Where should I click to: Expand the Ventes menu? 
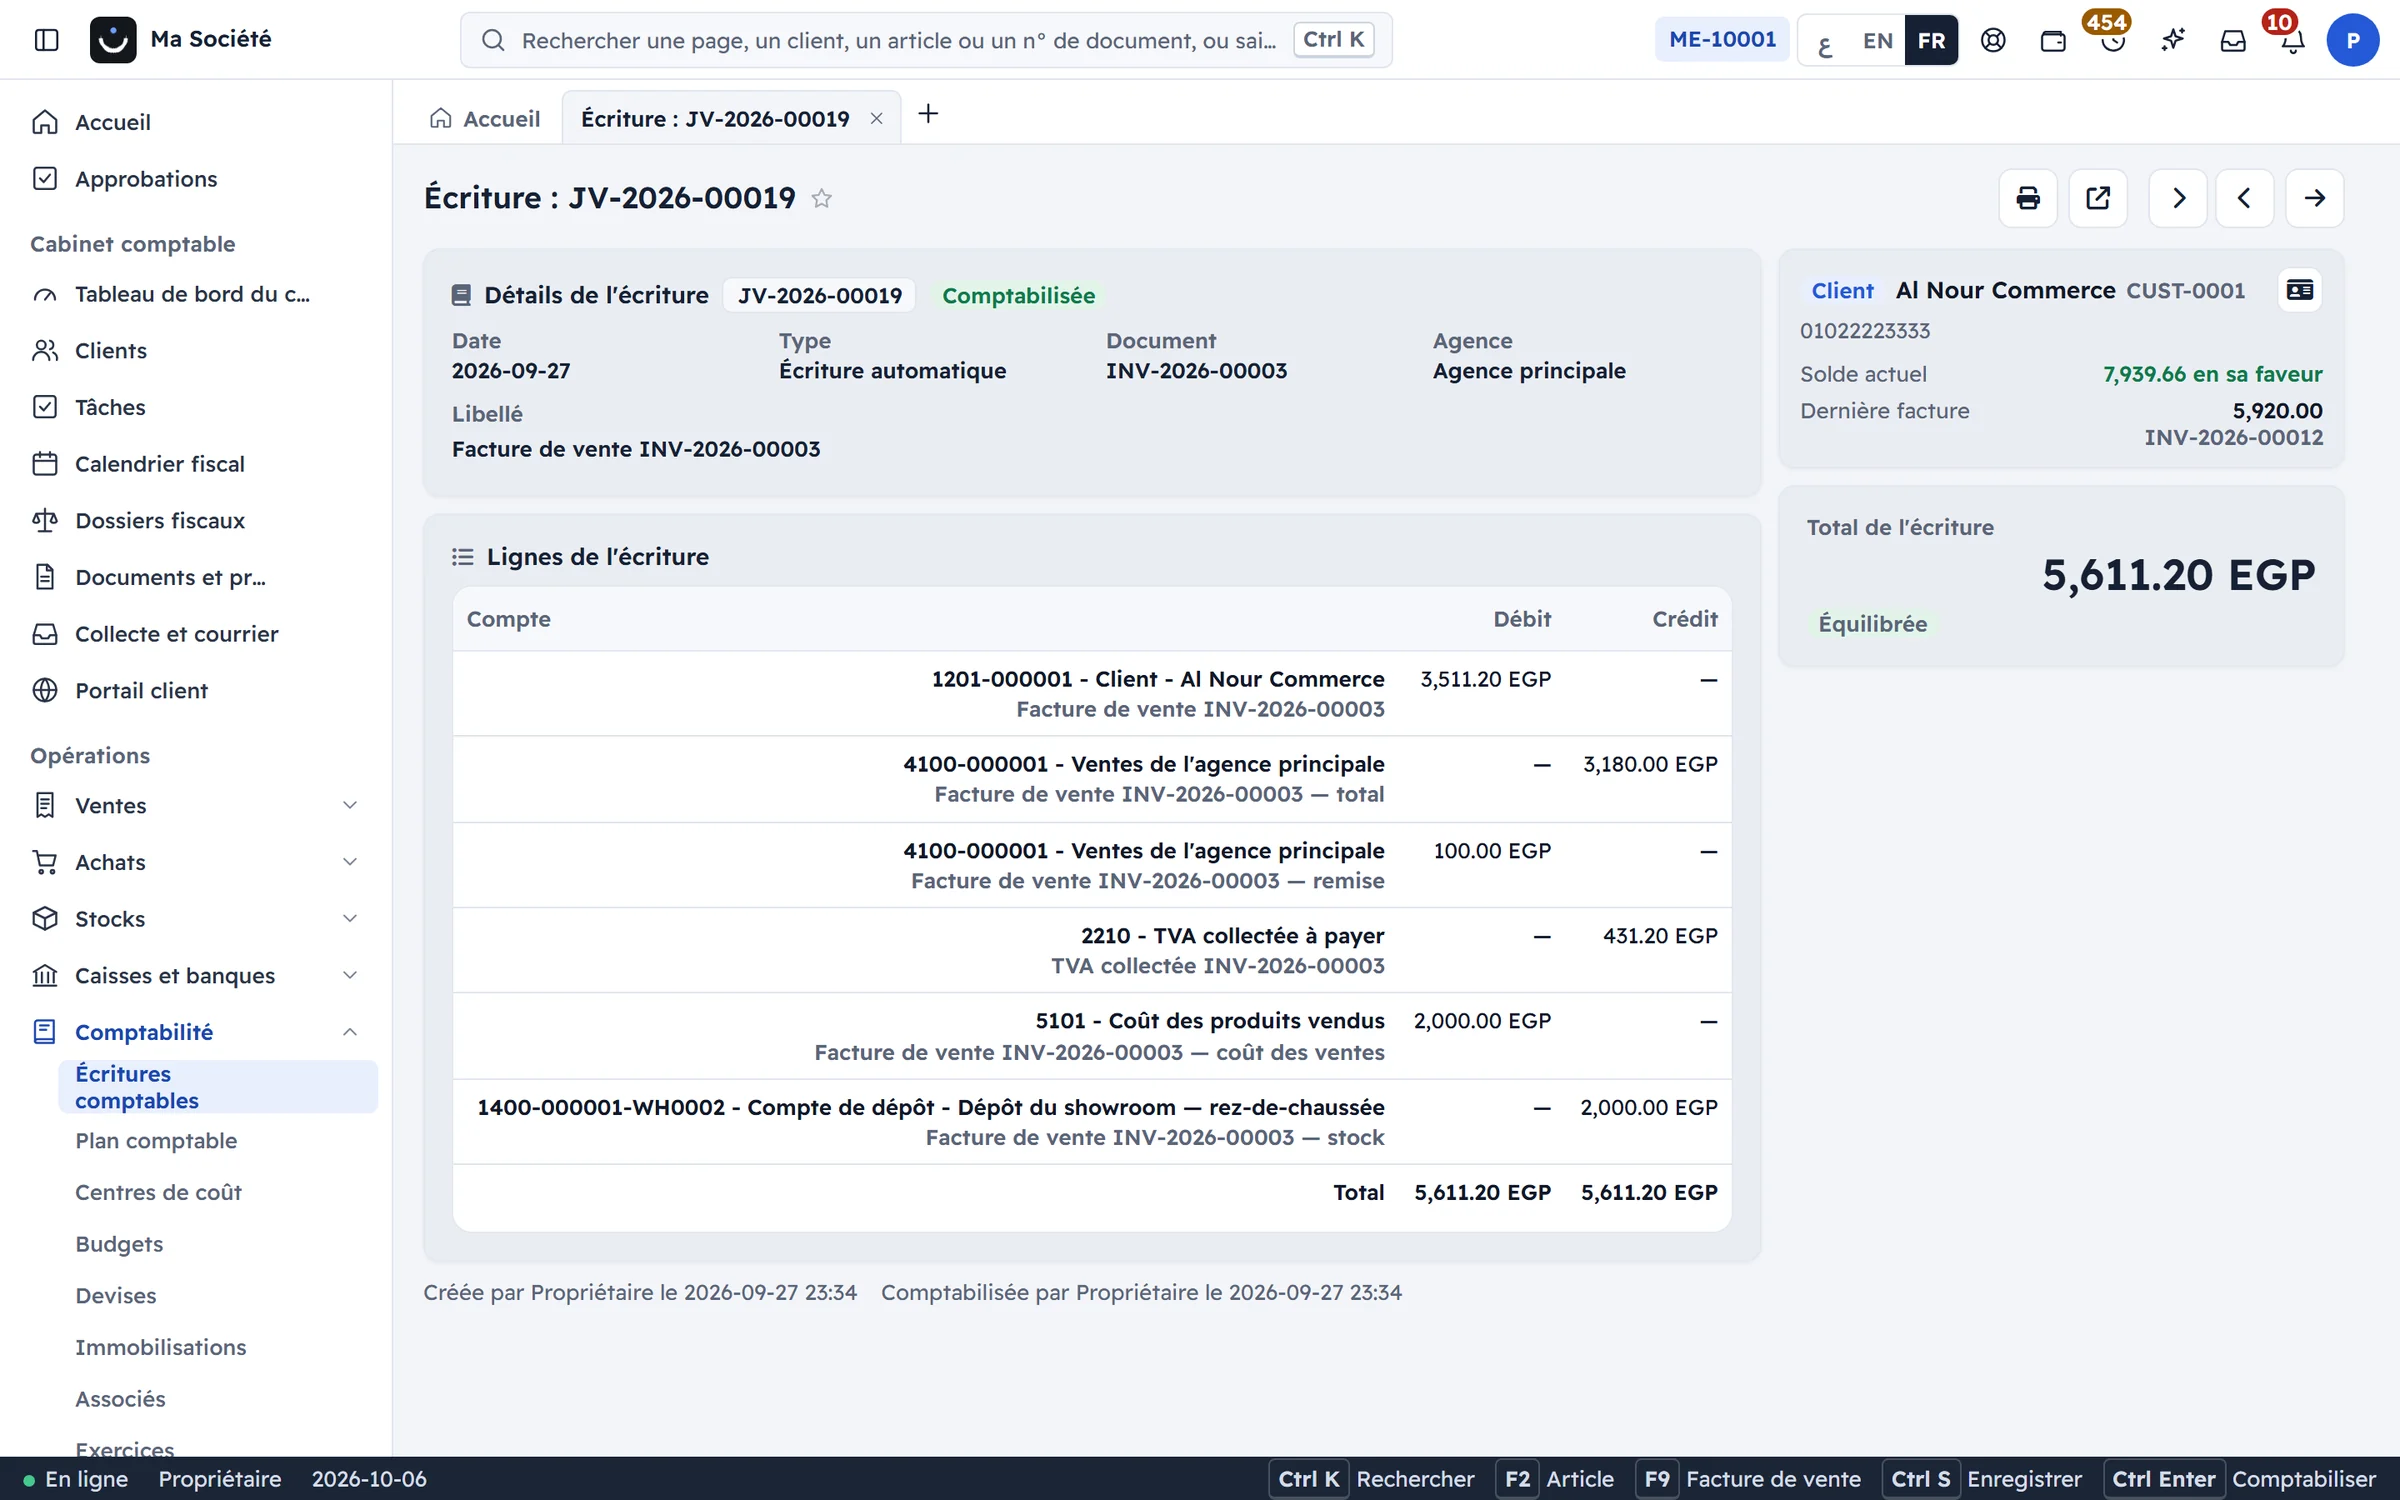tap(195, 805)
